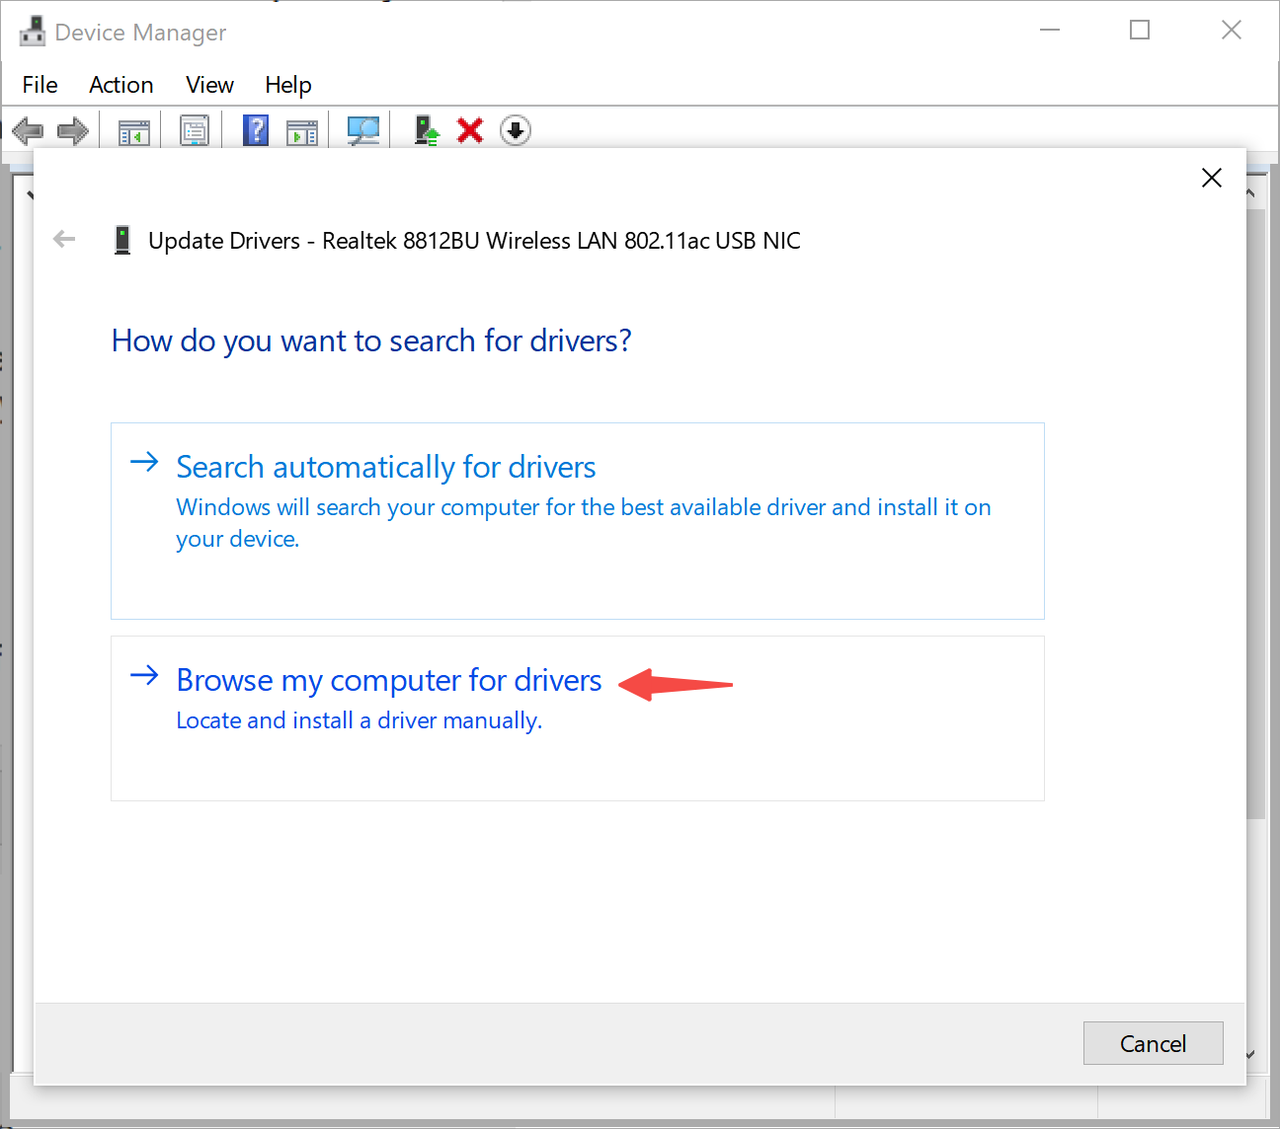This screenshot has height=1129, width=1280.
Task: Click the Update device driver toolbar icon
Action: click(x=427, y=131)
